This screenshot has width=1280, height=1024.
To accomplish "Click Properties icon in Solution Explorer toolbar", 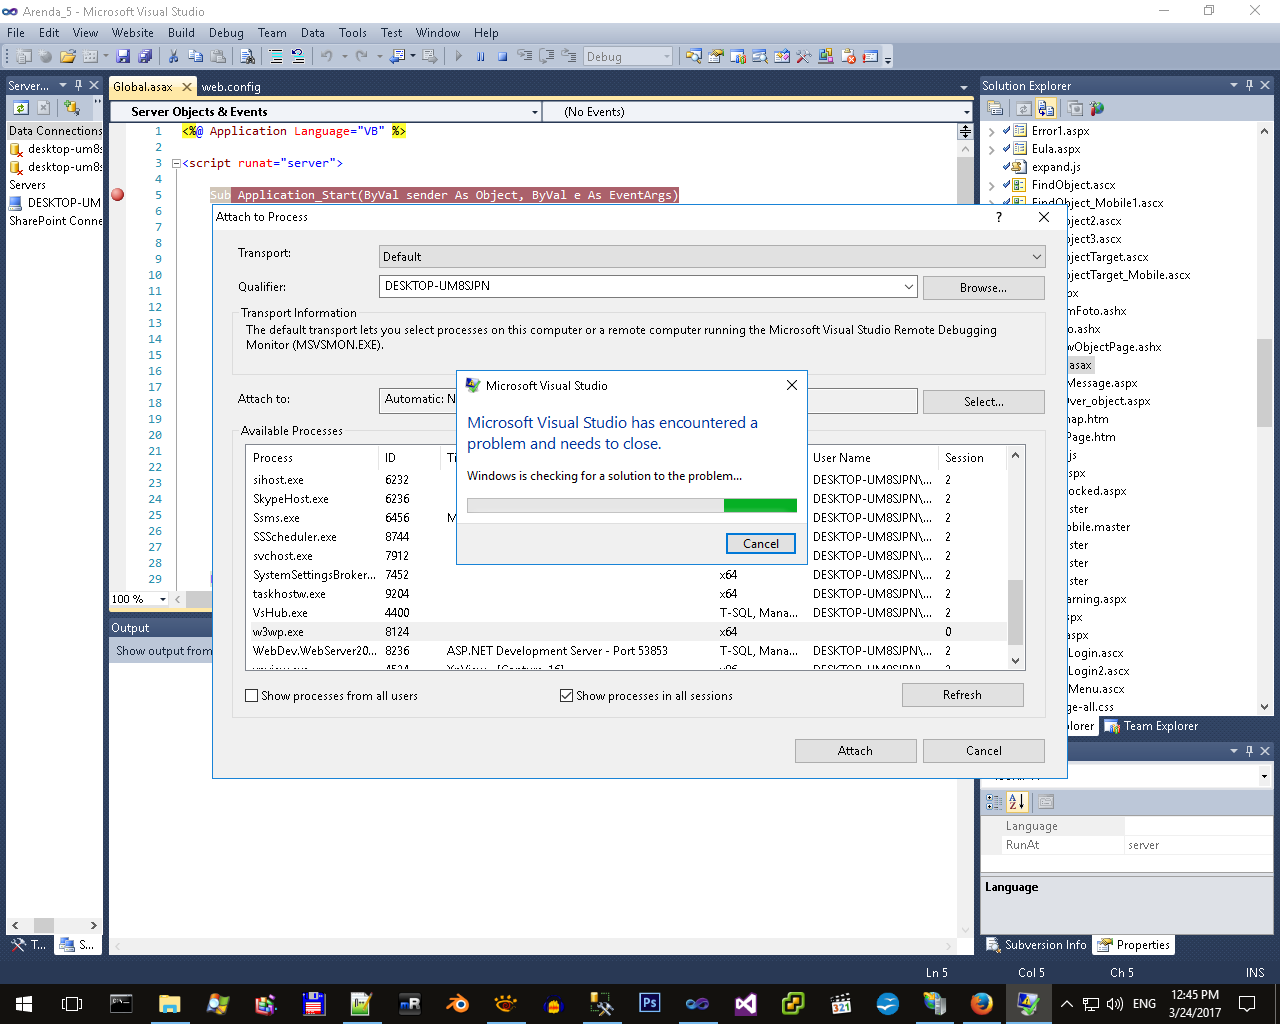I will [995, 108].
